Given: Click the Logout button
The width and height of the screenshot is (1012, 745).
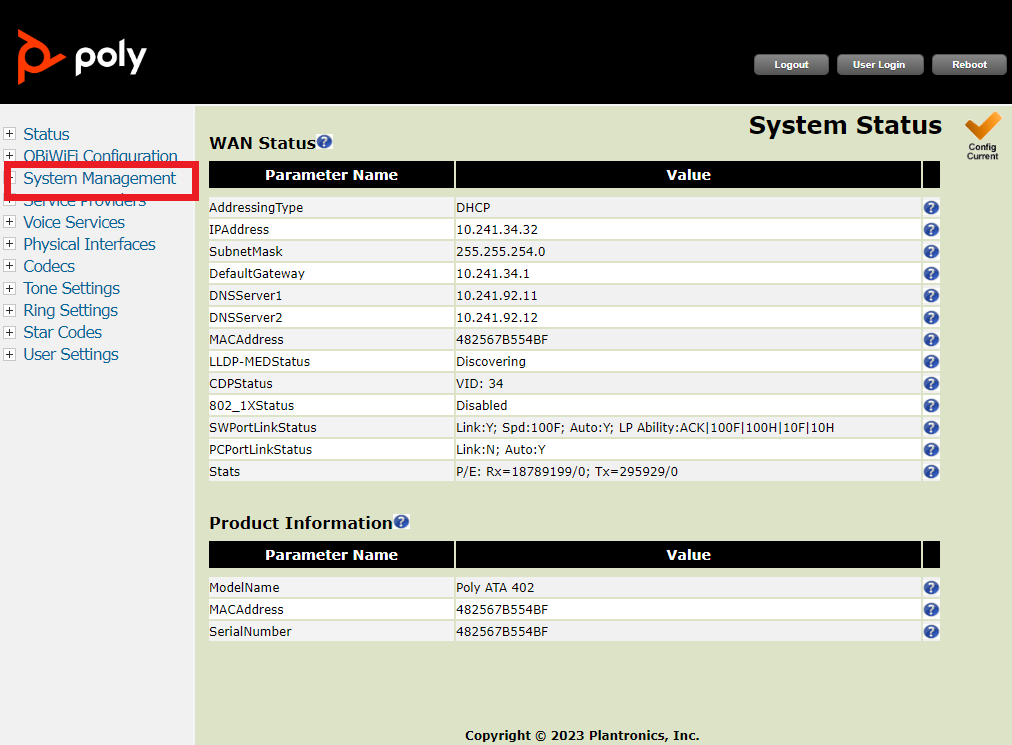Looking at the screenshot, I should [x=791, y=65].
